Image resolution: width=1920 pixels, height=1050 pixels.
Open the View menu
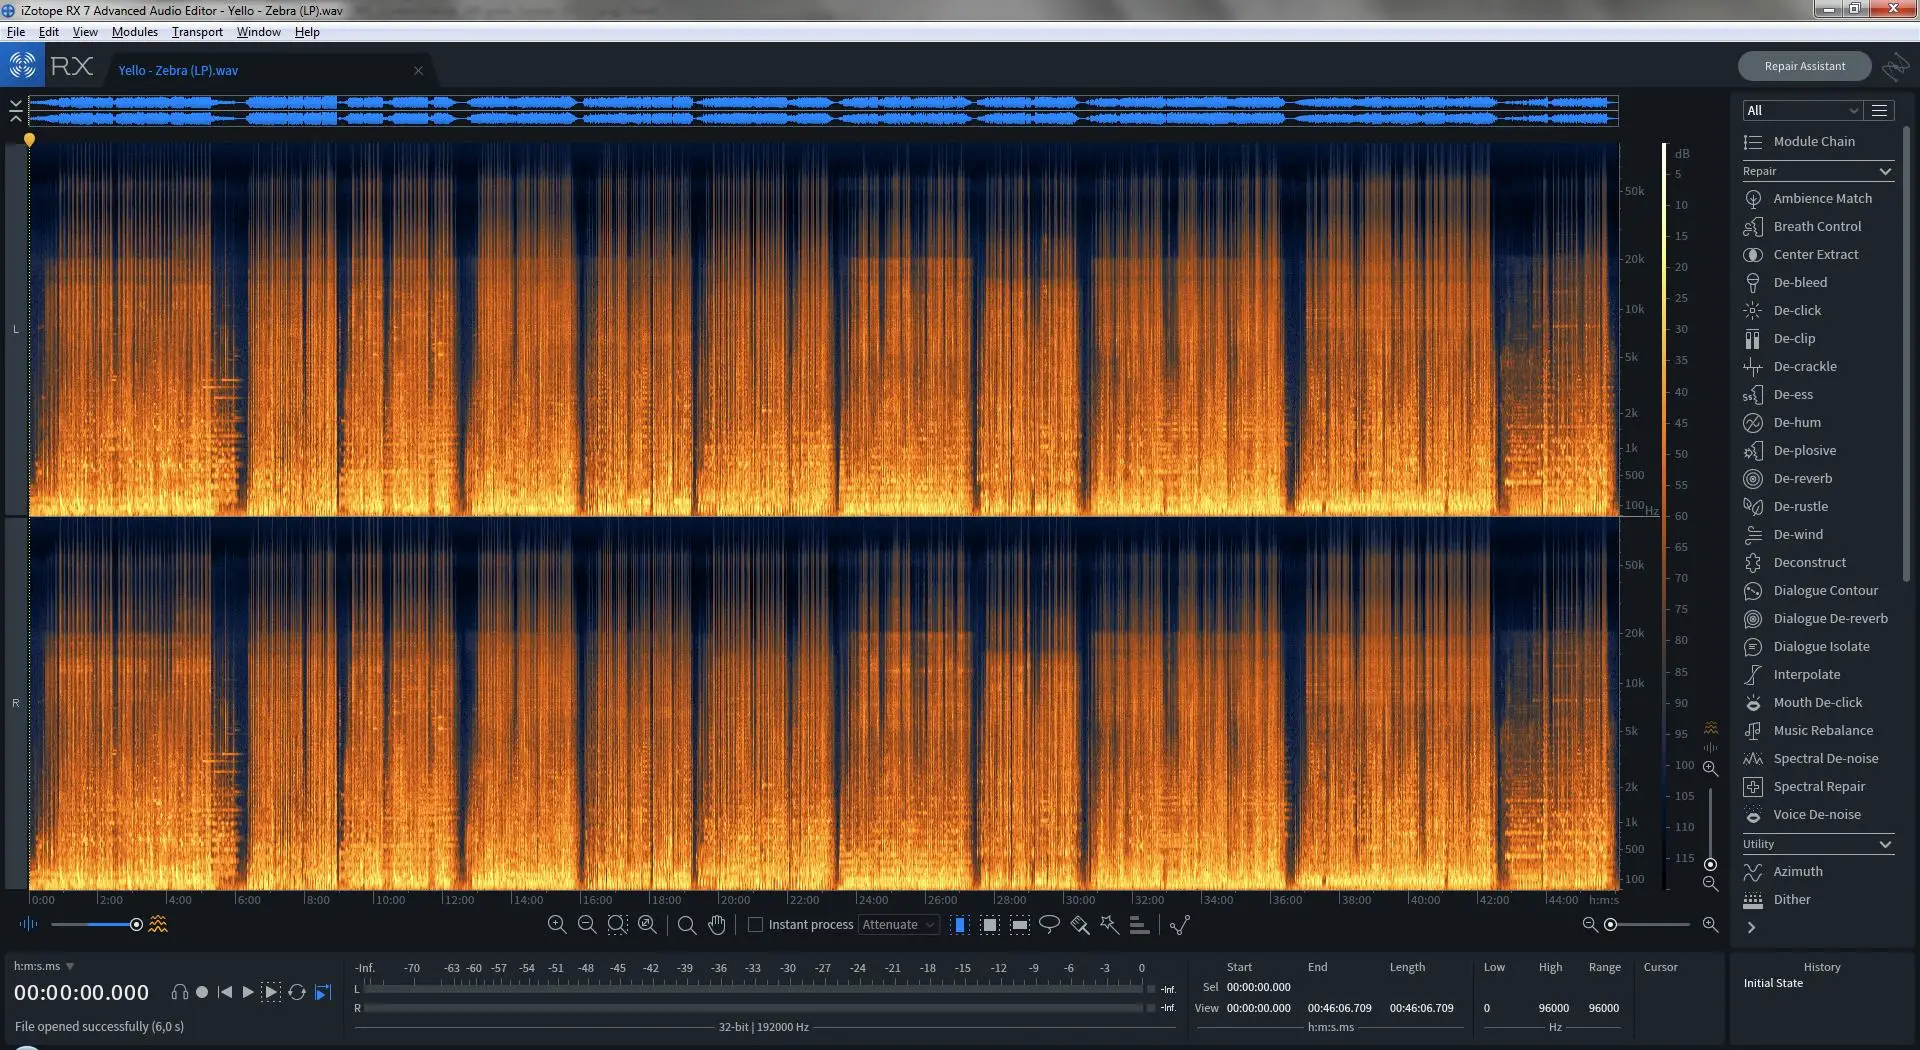(x=85, y=32)
